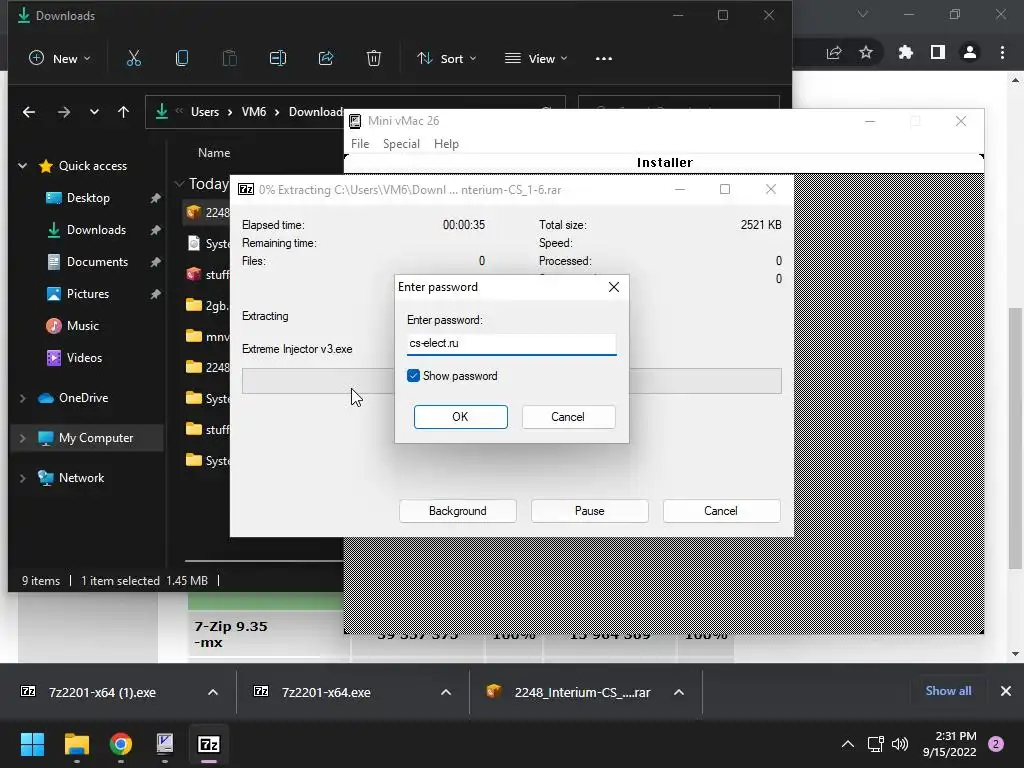Screen dimensions: 1024x768
Task: Open options for 7z2201-x64 (1).exe download
Action: [213, 692]
